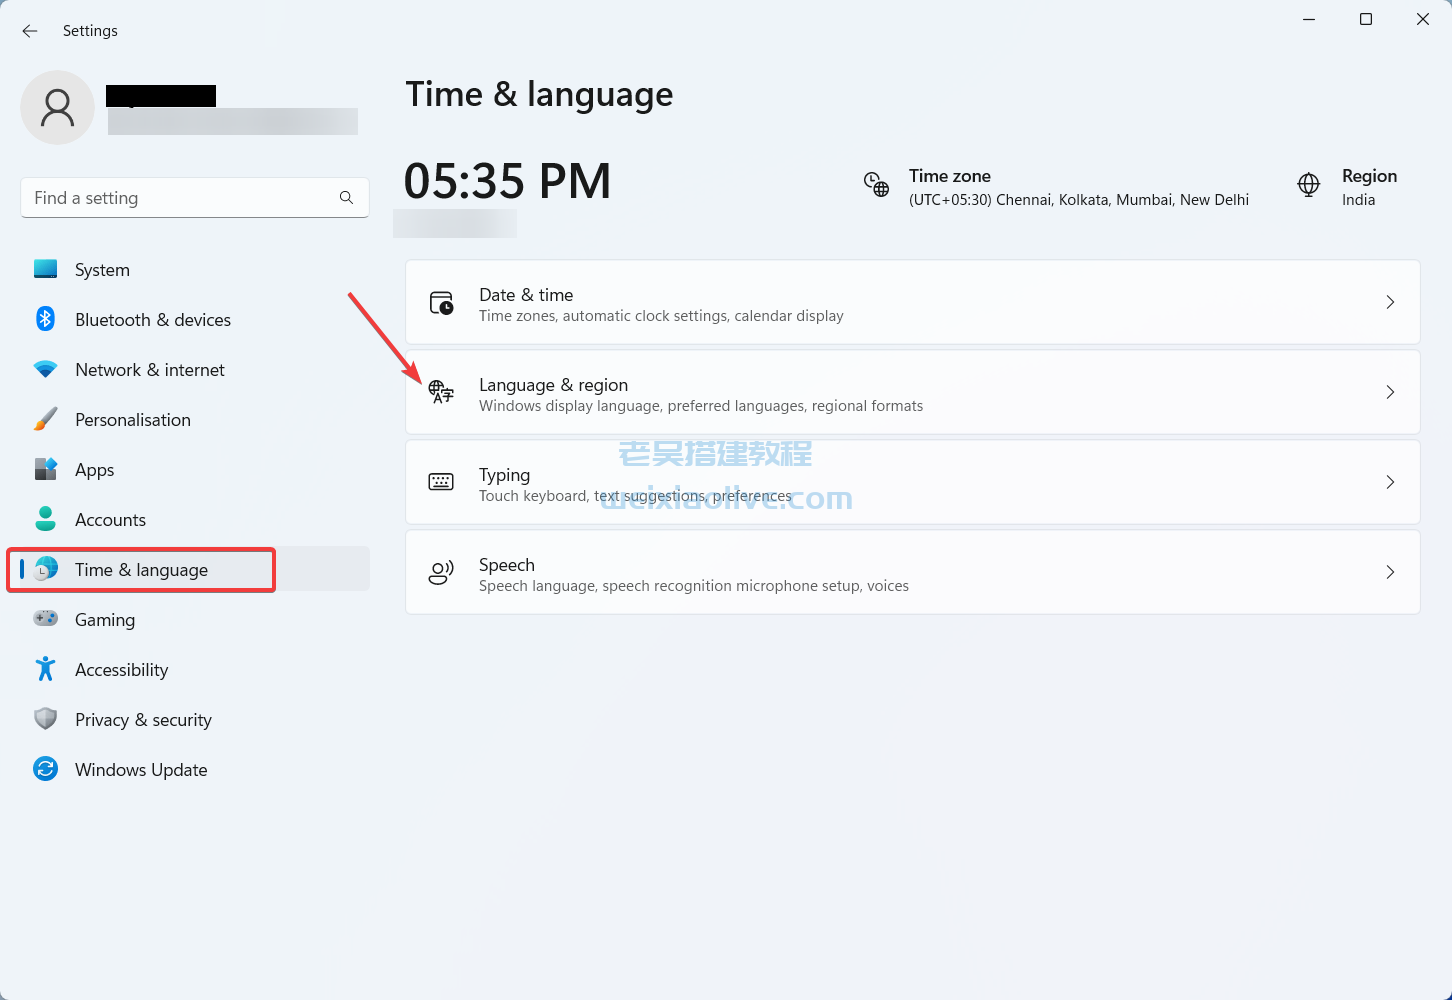The width and height of the screenshot is (1452, 1000).
Task: Open Speech settings card
Action: coord(912,572)
